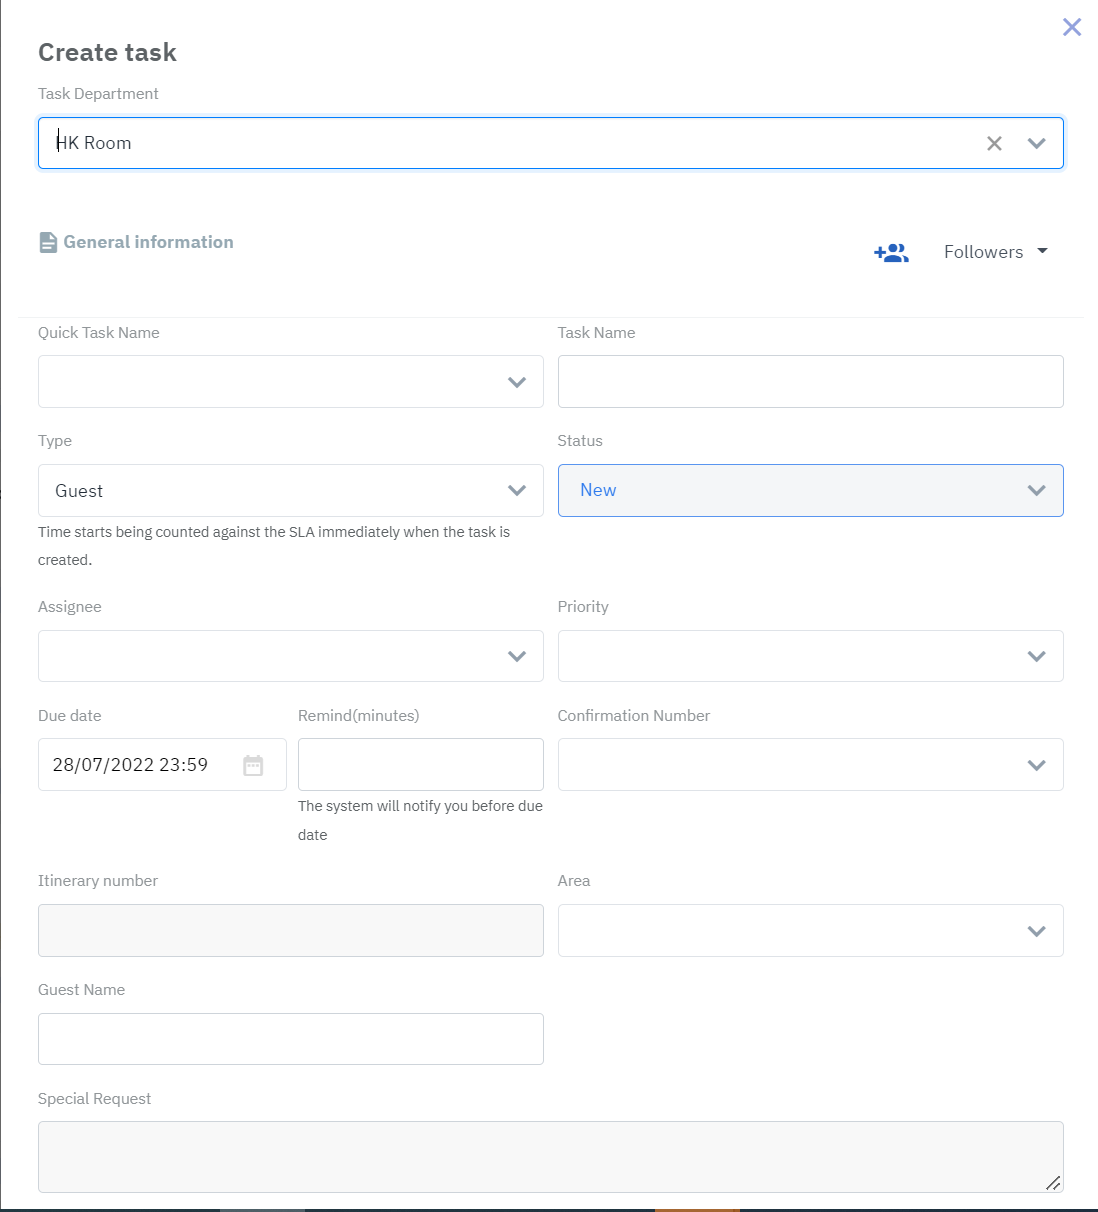The height and width of the screenshot is (1212, 1098).
Task: Expand the Task Department dropdown arrow
Action: [1036, 143]
